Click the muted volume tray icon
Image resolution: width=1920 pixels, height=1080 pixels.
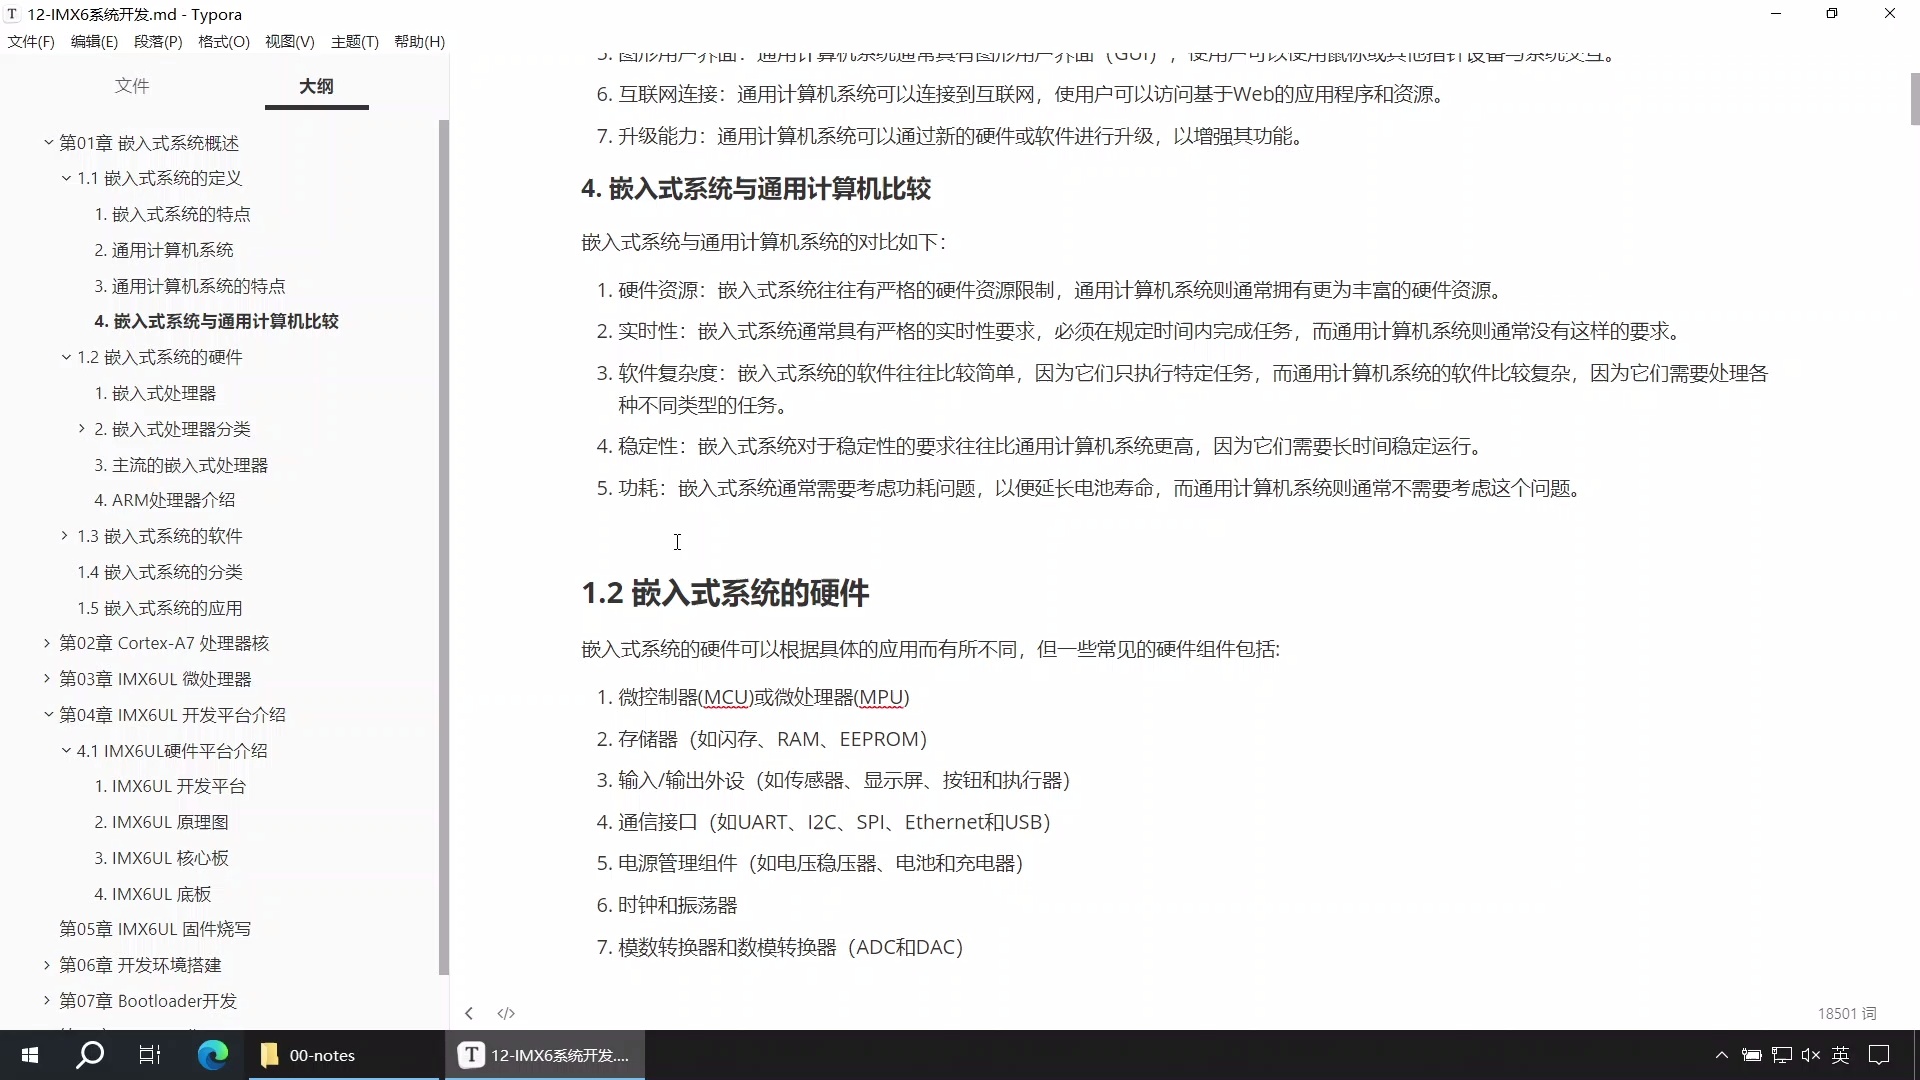[x=1810, y=1055]
